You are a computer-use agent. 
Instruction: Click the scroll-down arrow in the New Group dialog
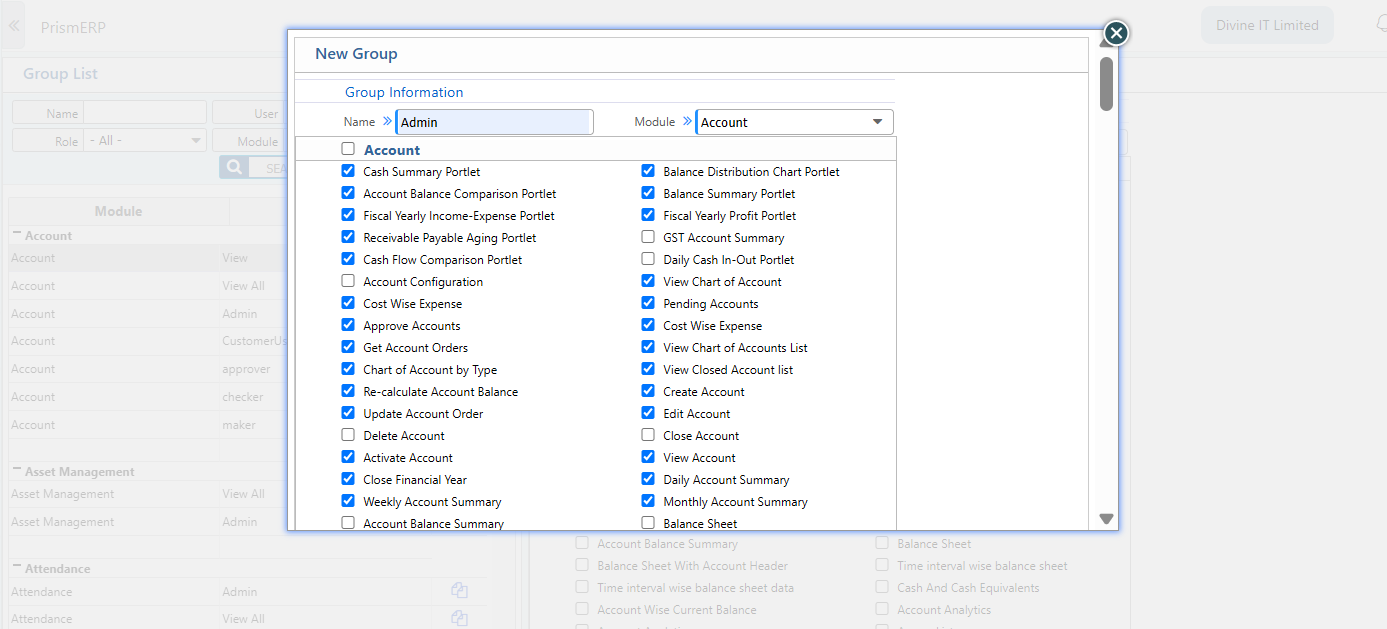tap(1106, 518)
